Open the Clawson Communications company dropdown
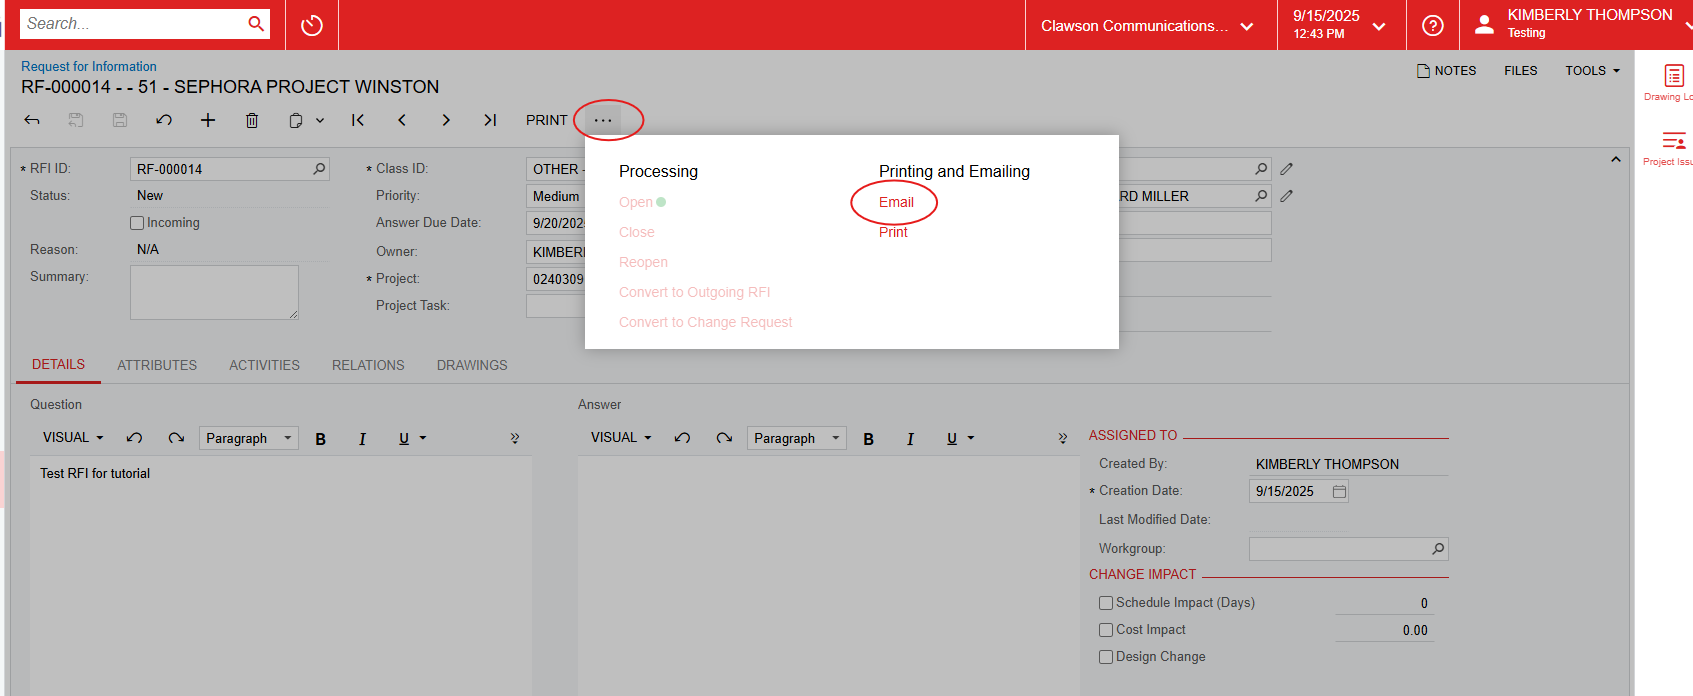 coord(1147,26)
